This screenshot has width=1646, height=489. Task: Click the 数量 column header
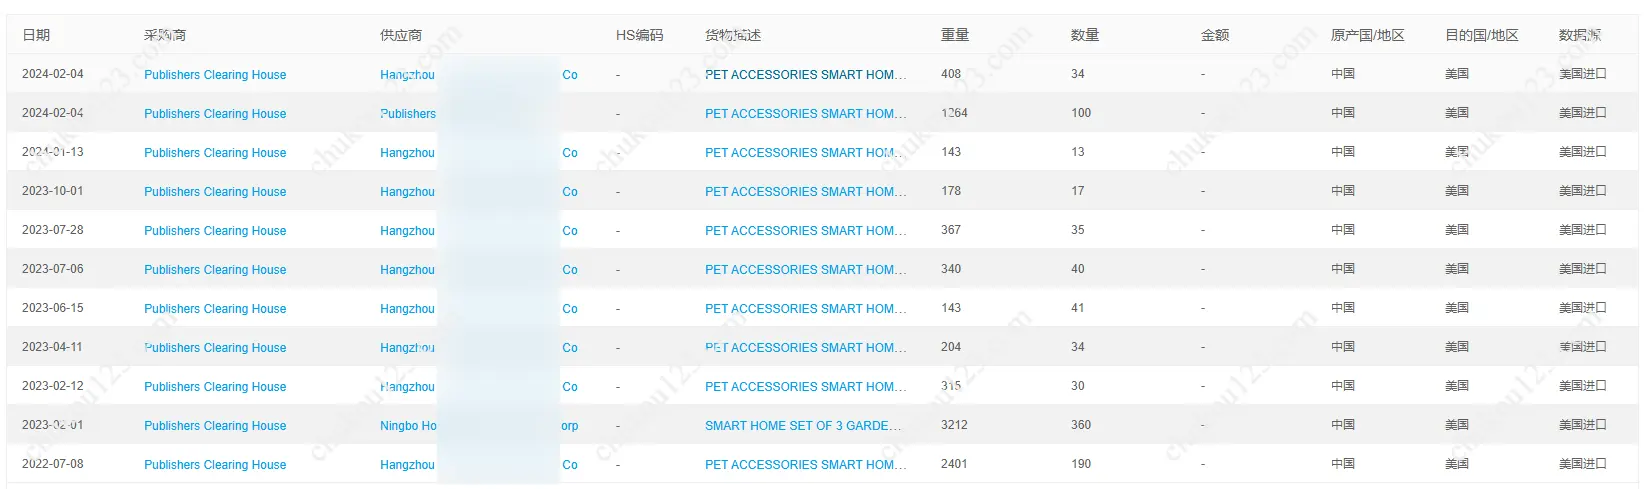pos(1085,35)
